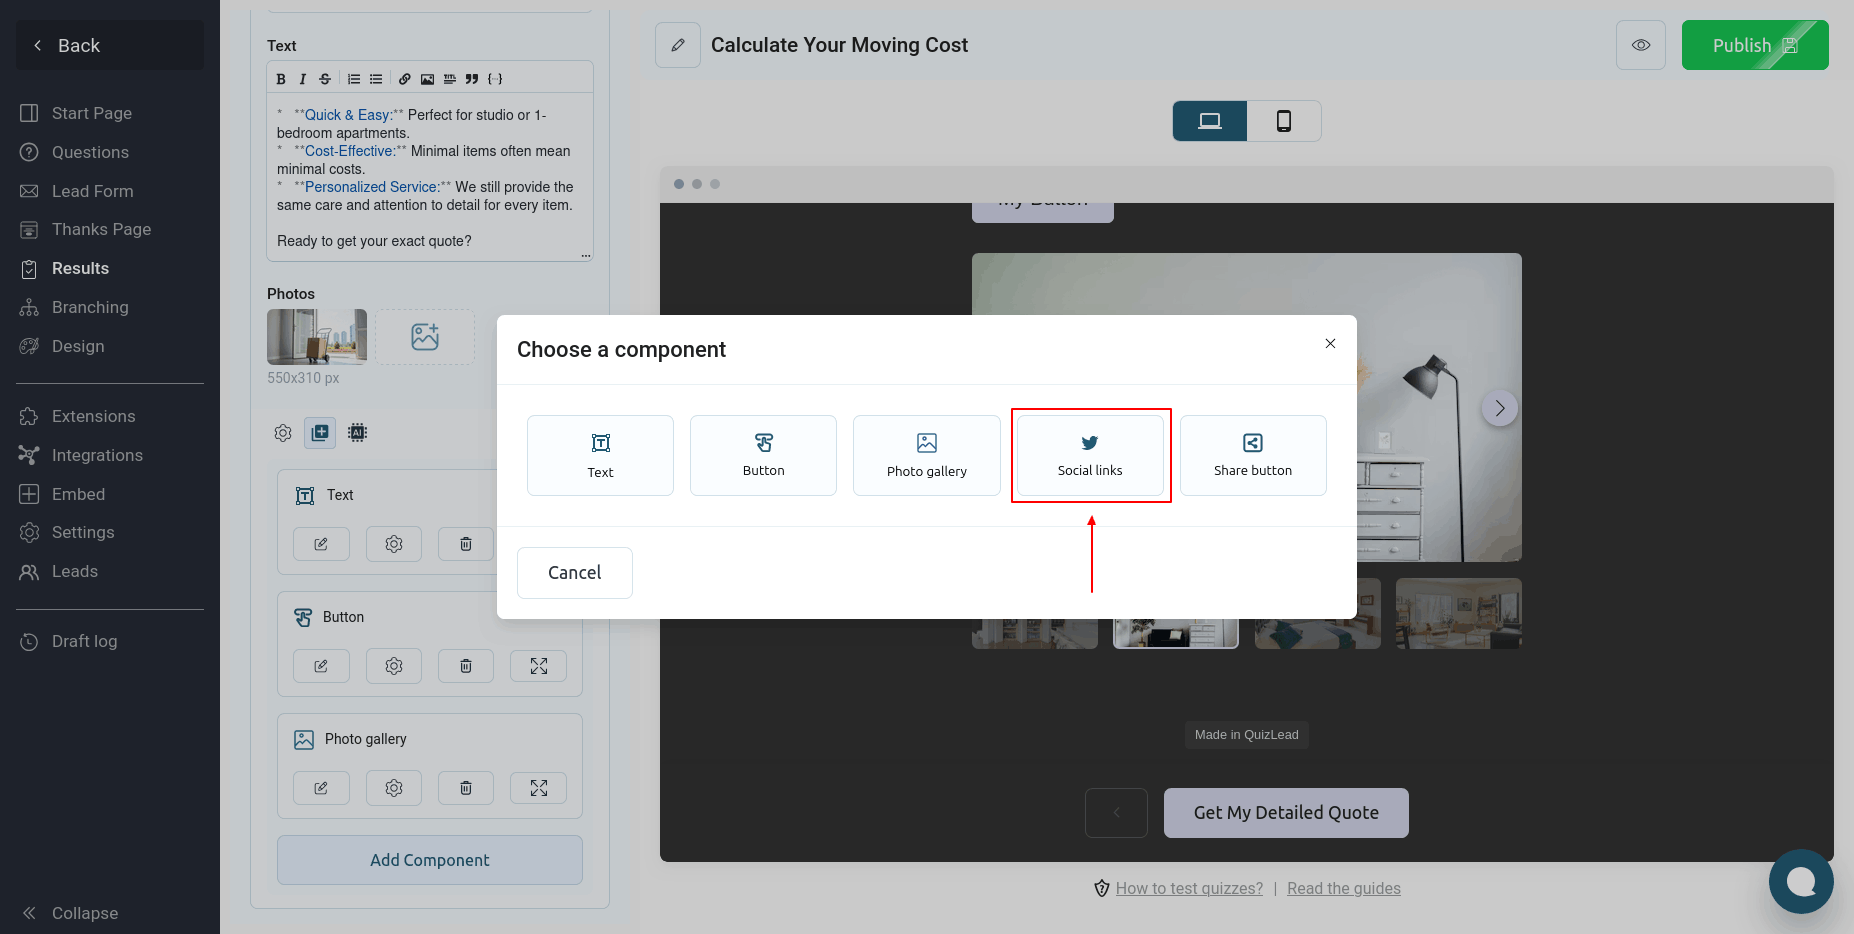
Task: Cancel the component chooser dialog
Action: click(x=574, y=573)
